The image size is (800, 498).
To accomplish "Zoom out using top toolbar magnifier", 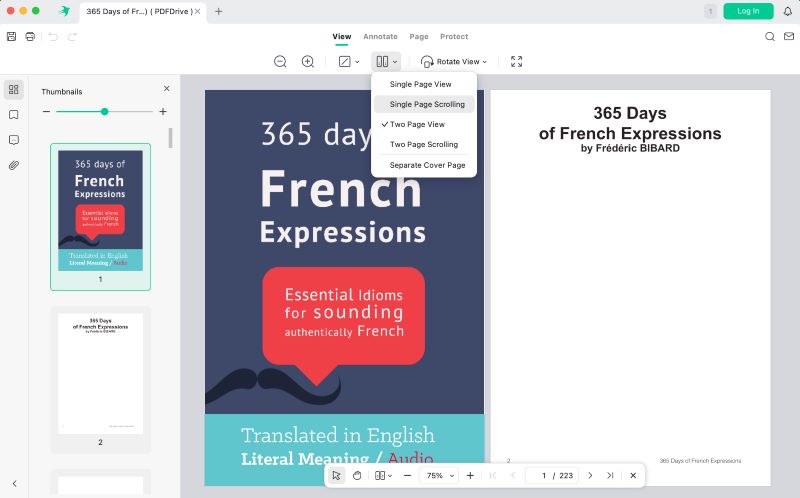I will coord(280,61).
